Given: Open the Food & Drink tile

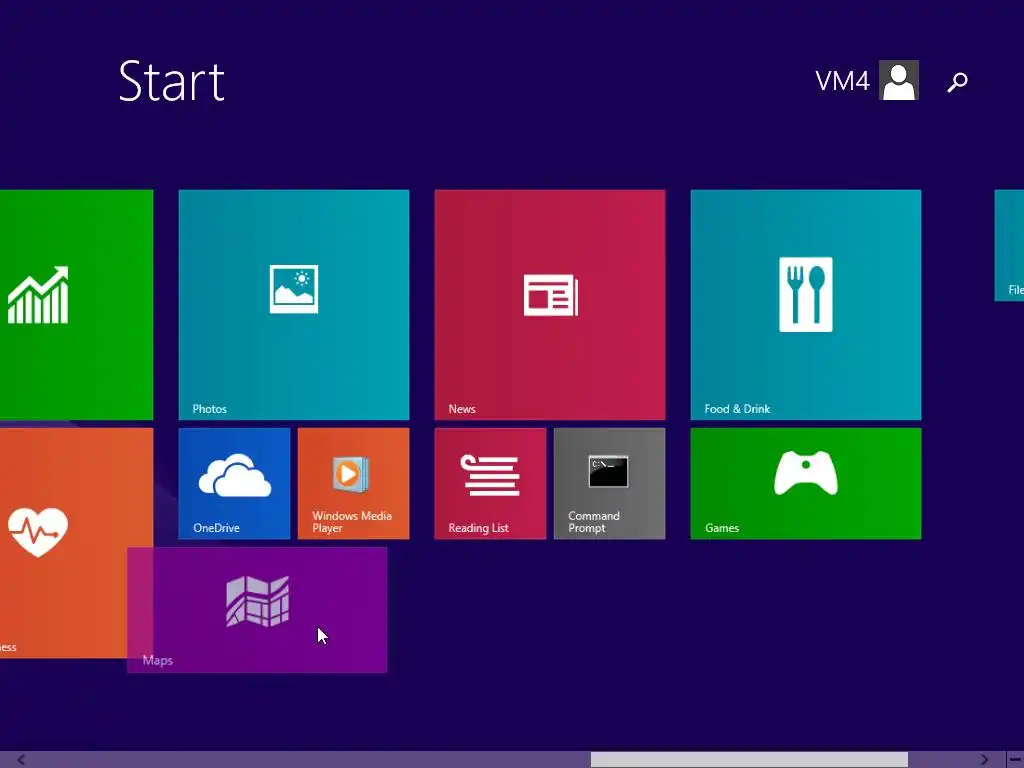Looking at the screenshot, I should (x=806, y=304).
